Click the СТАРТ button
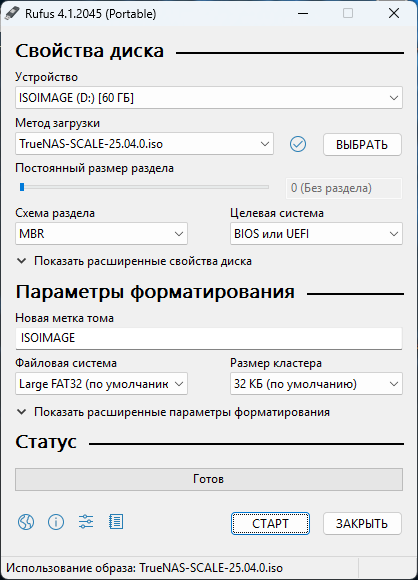 pos(270,523)
